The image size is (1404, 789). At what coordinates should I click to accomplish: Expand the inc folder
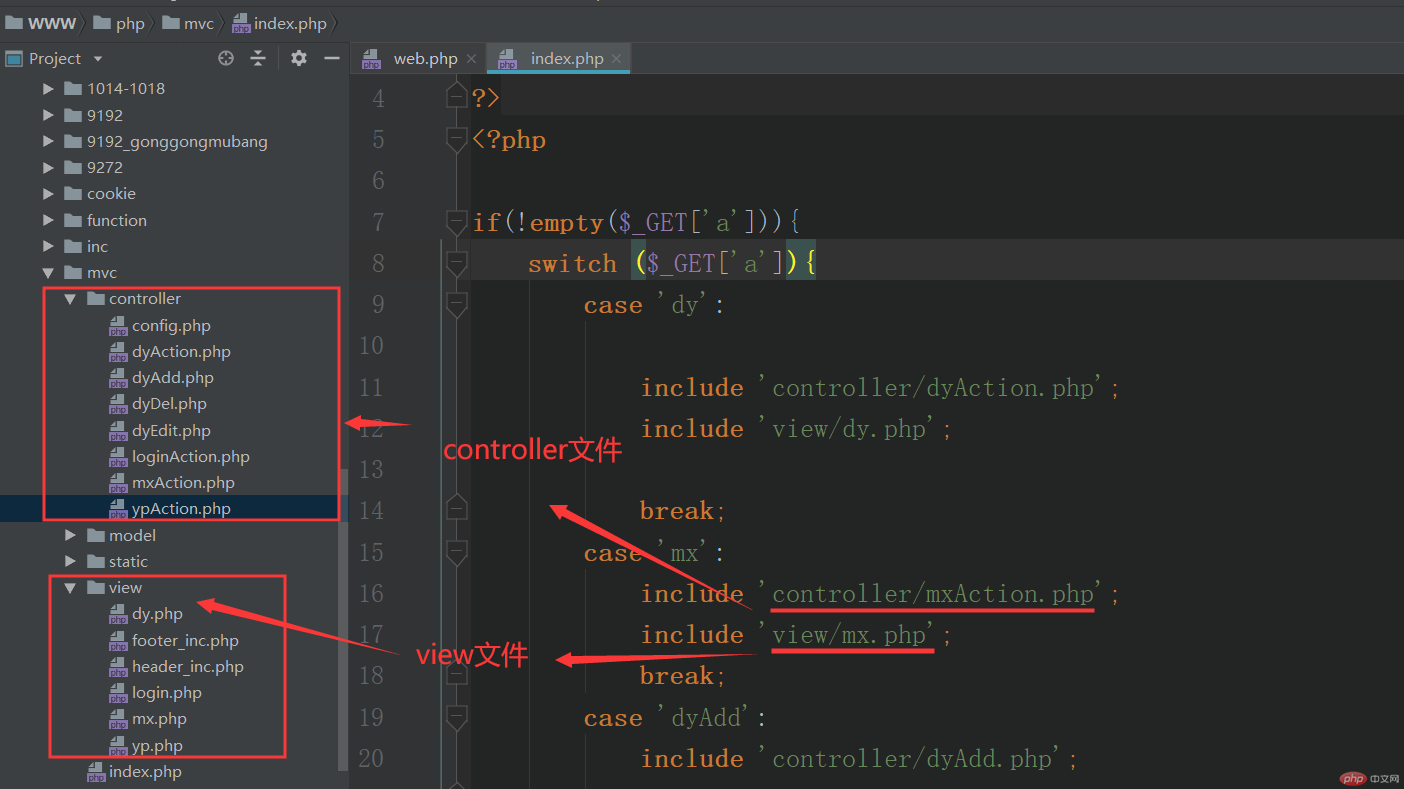tap(48, 246)
